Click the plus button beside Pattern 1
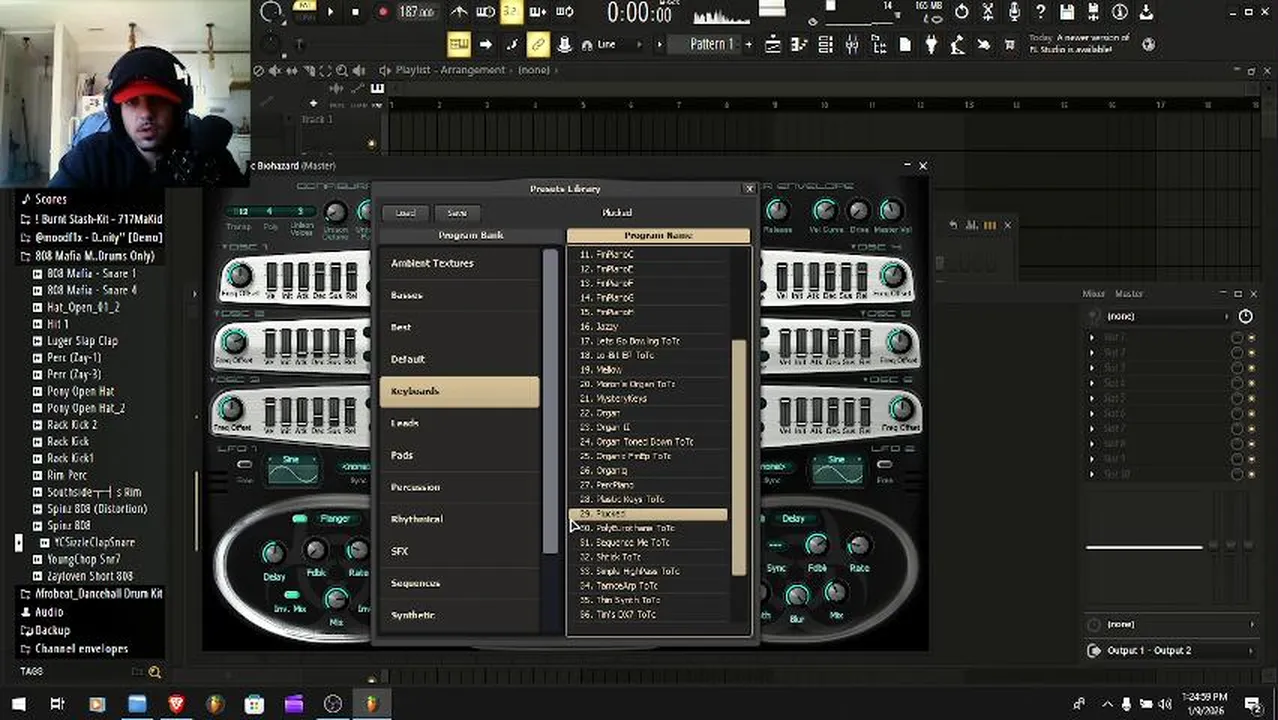The height and width of the screenshot is (720, 1278). tap(747, 44)
